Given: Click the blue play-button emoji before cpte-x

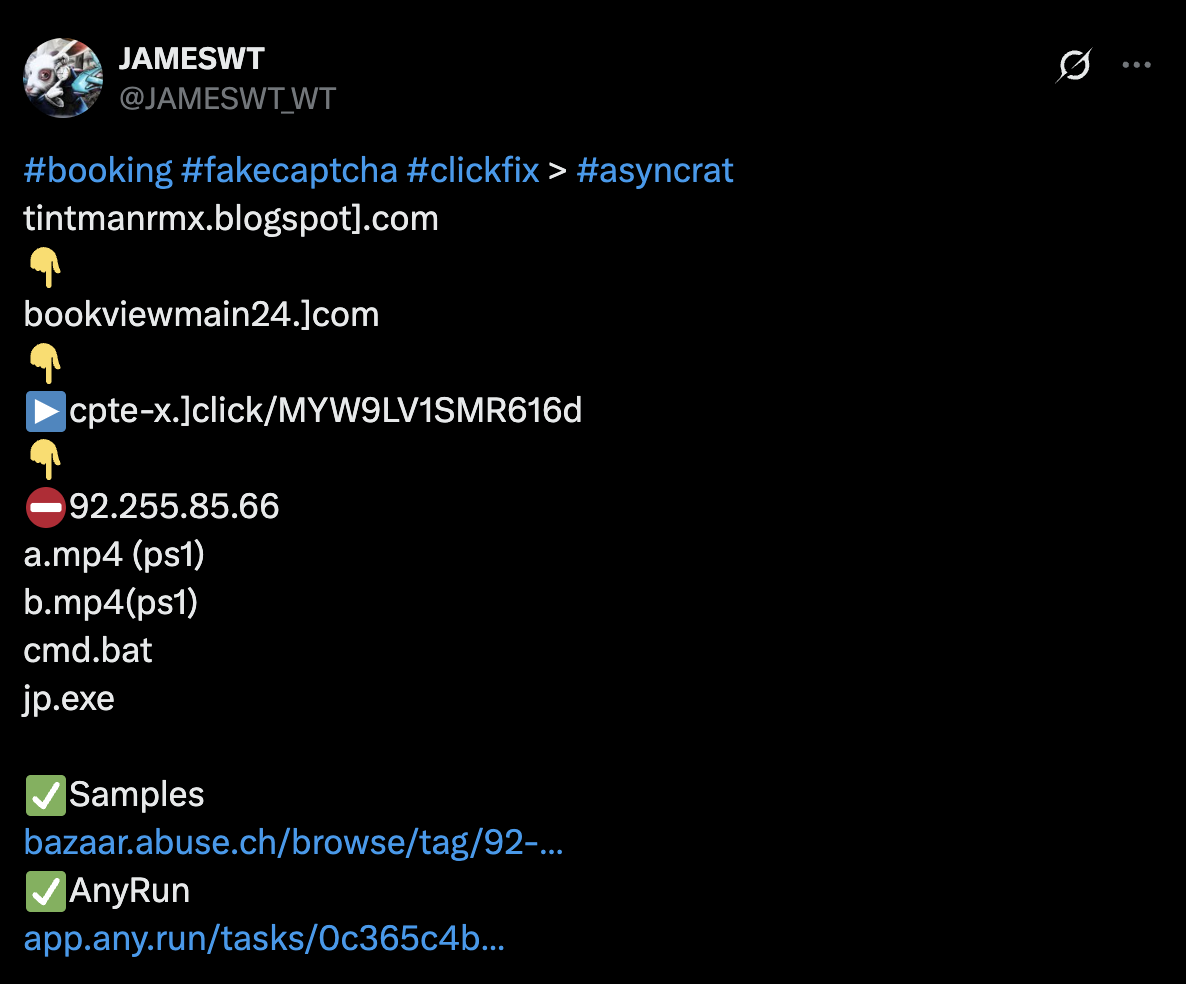Looking at the screenshot, I should point(45,411).
